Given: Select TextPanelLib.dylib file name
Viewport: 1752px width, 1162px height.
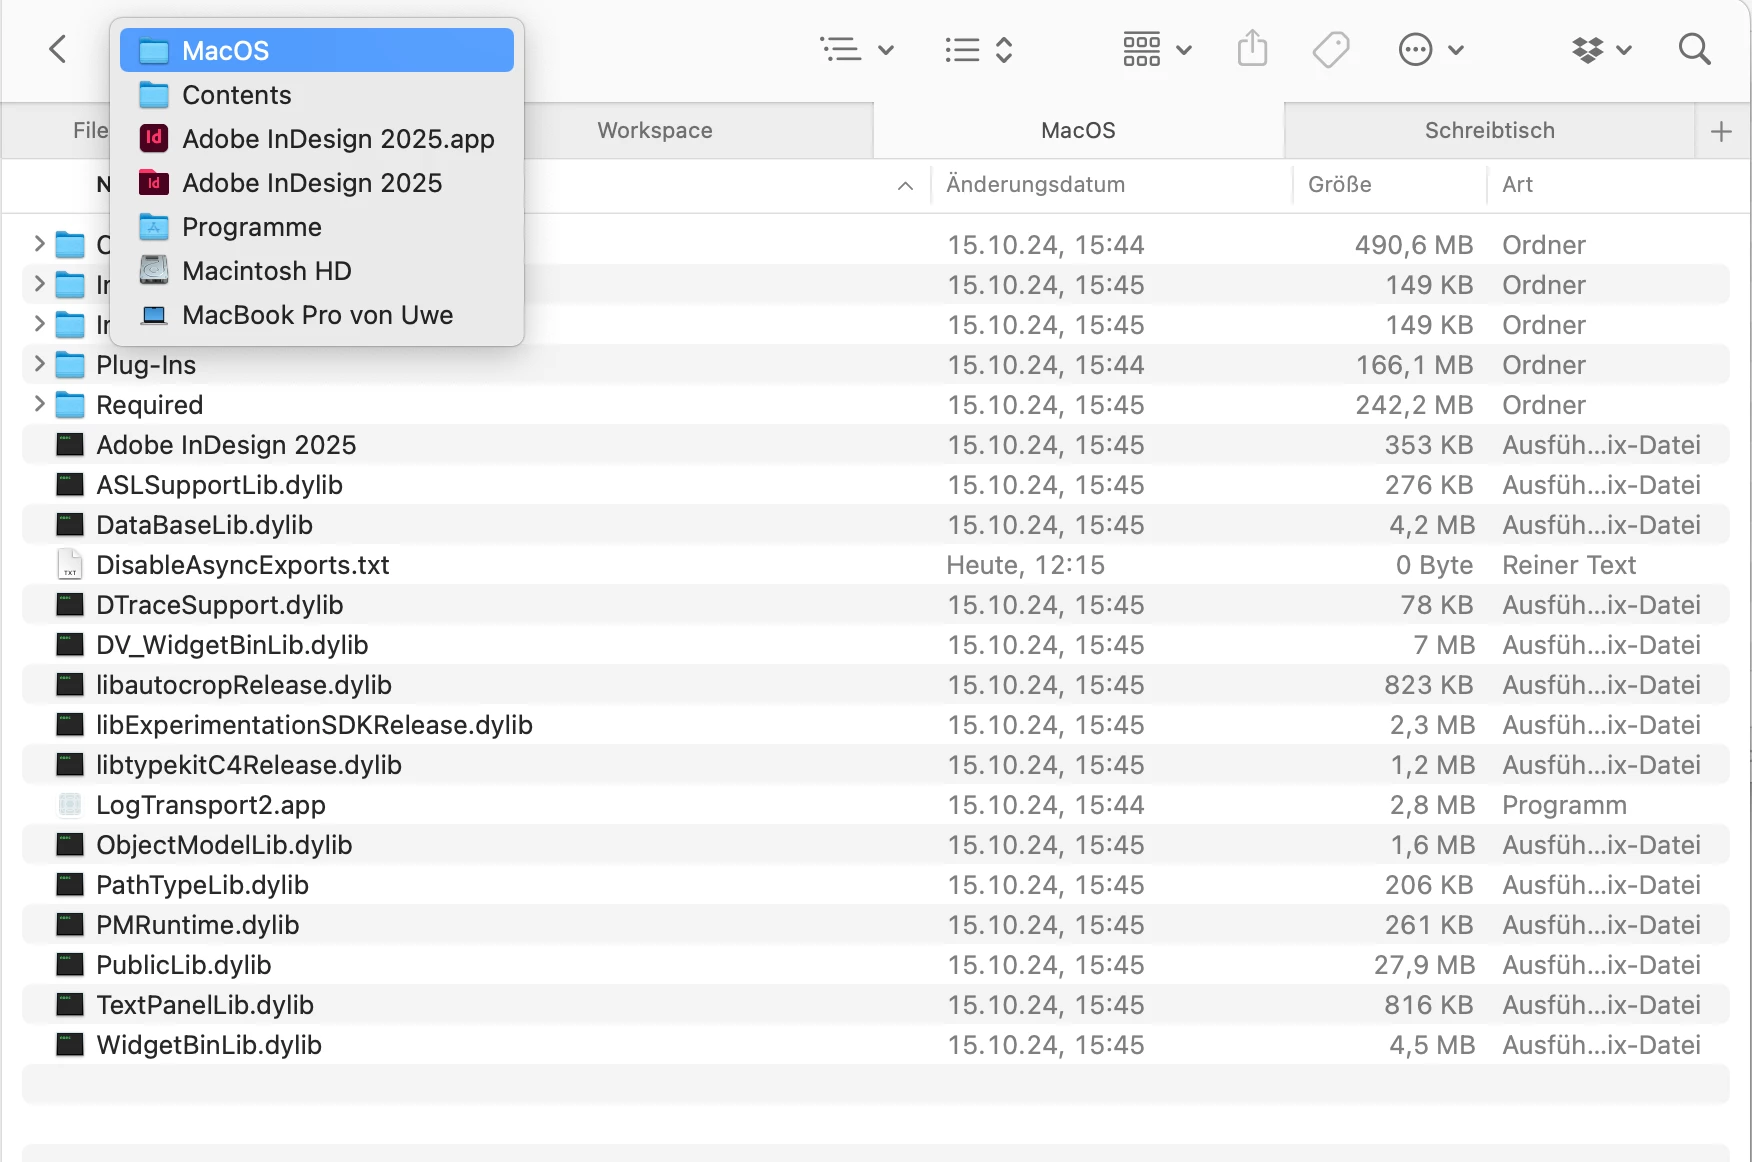Looking at the screenshot, I should [205, 1005].
